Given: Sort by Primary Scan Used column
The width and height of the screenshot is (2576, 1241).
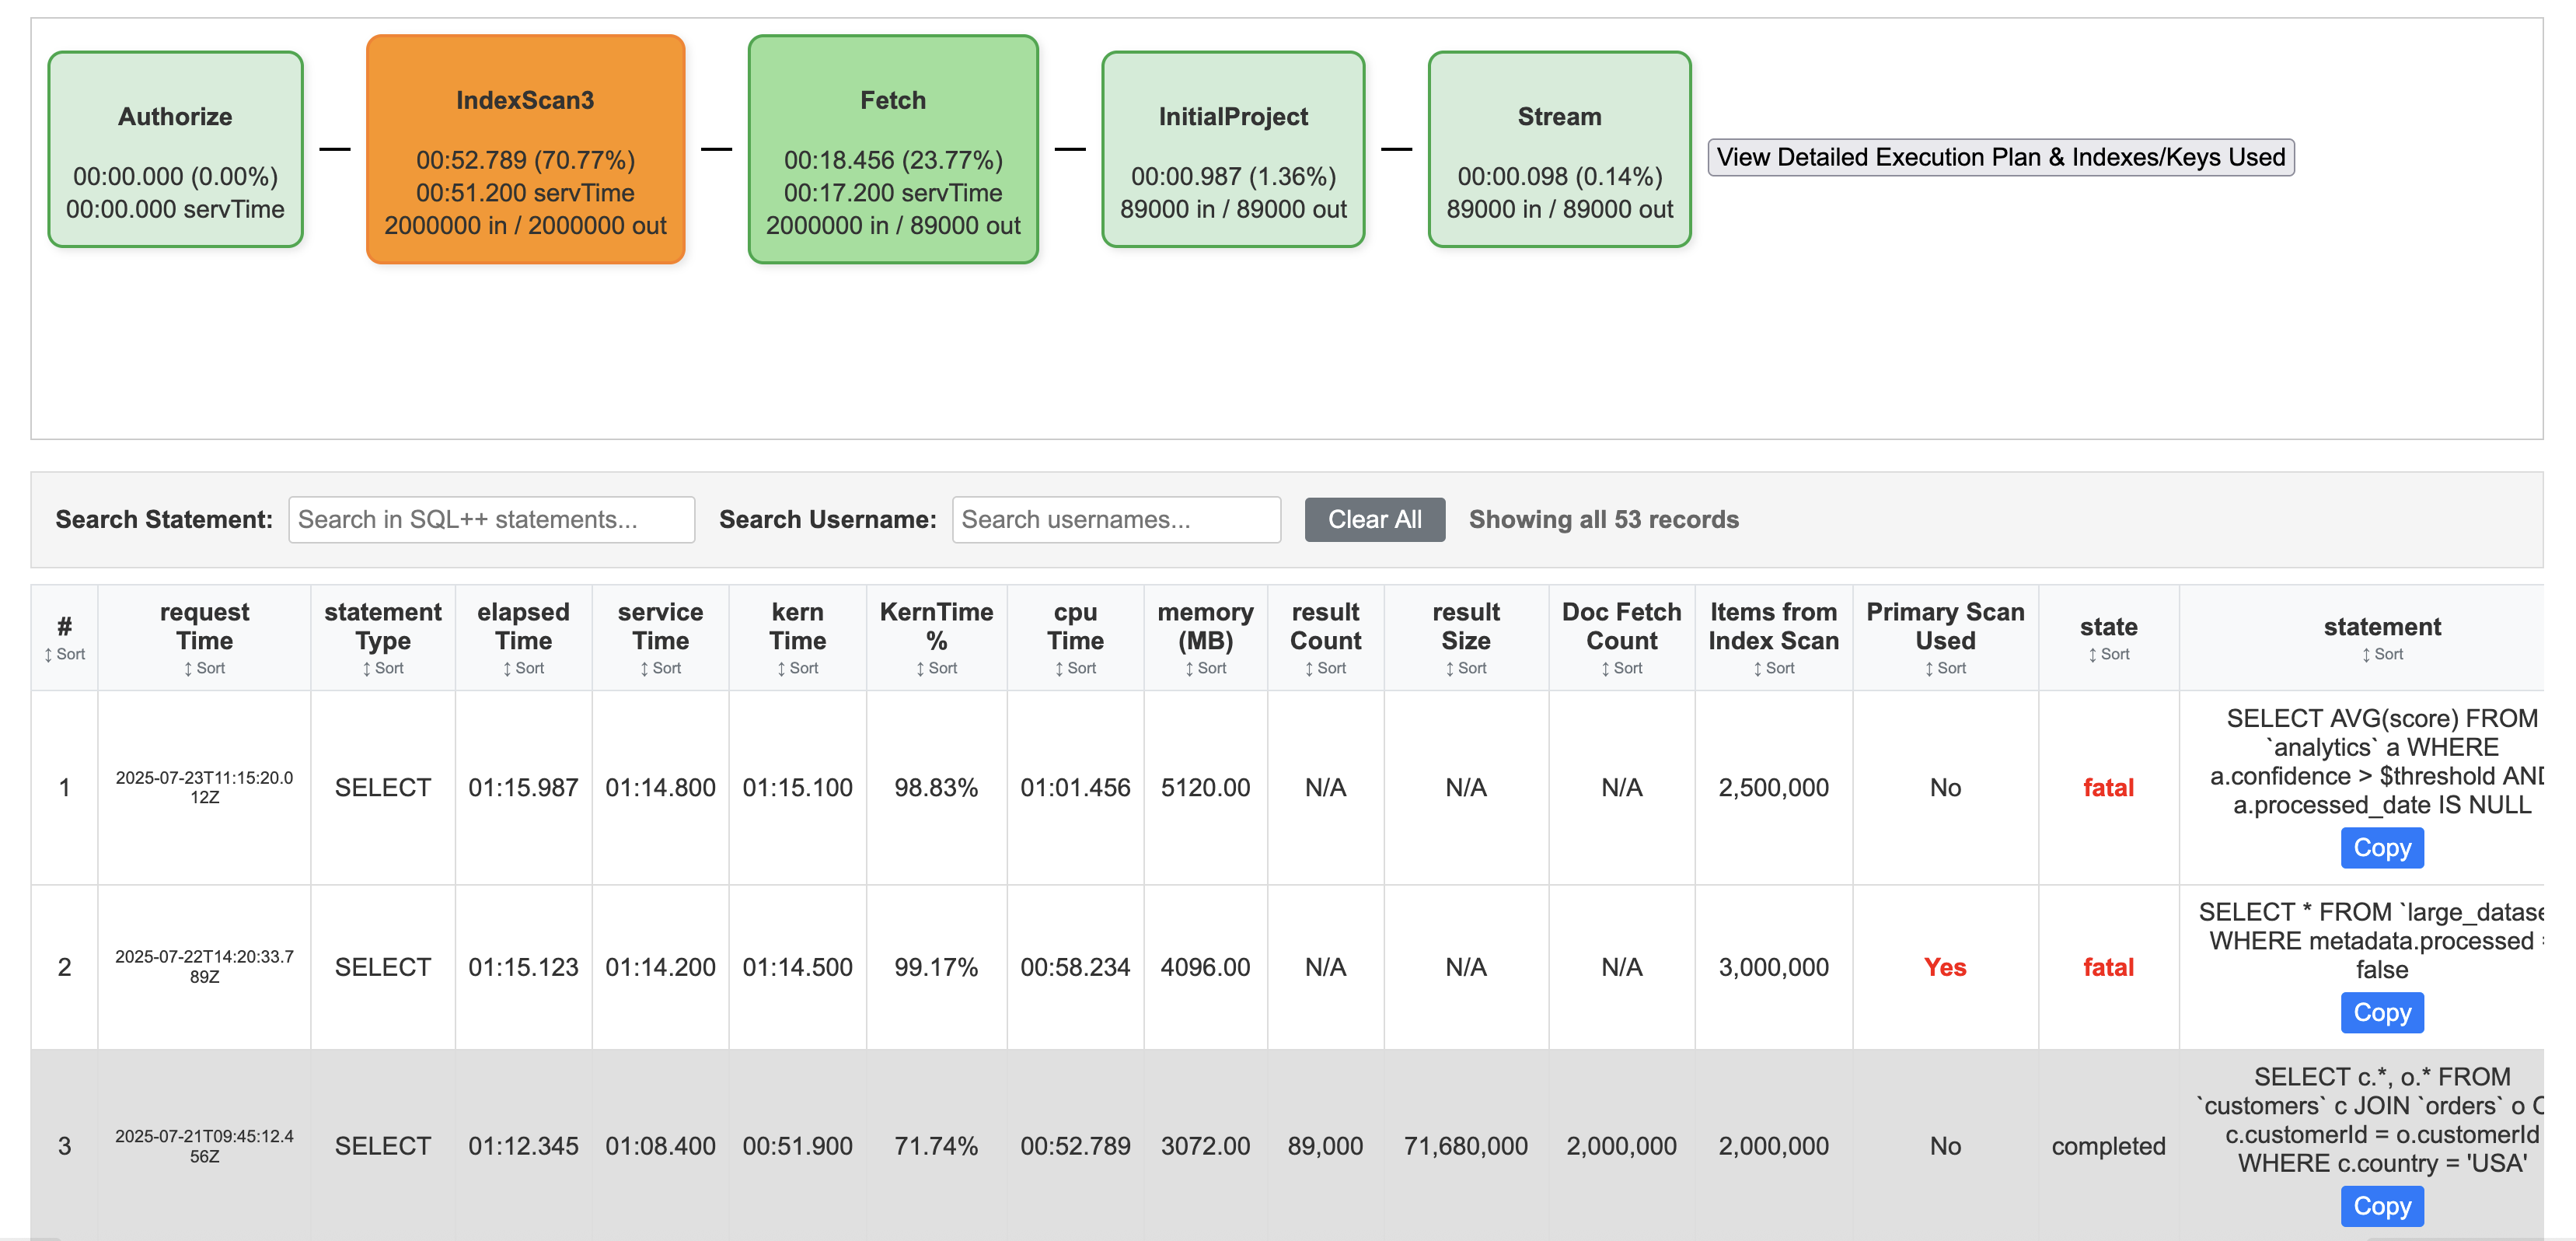Looking at the screenshot, I should point(1945,668).
